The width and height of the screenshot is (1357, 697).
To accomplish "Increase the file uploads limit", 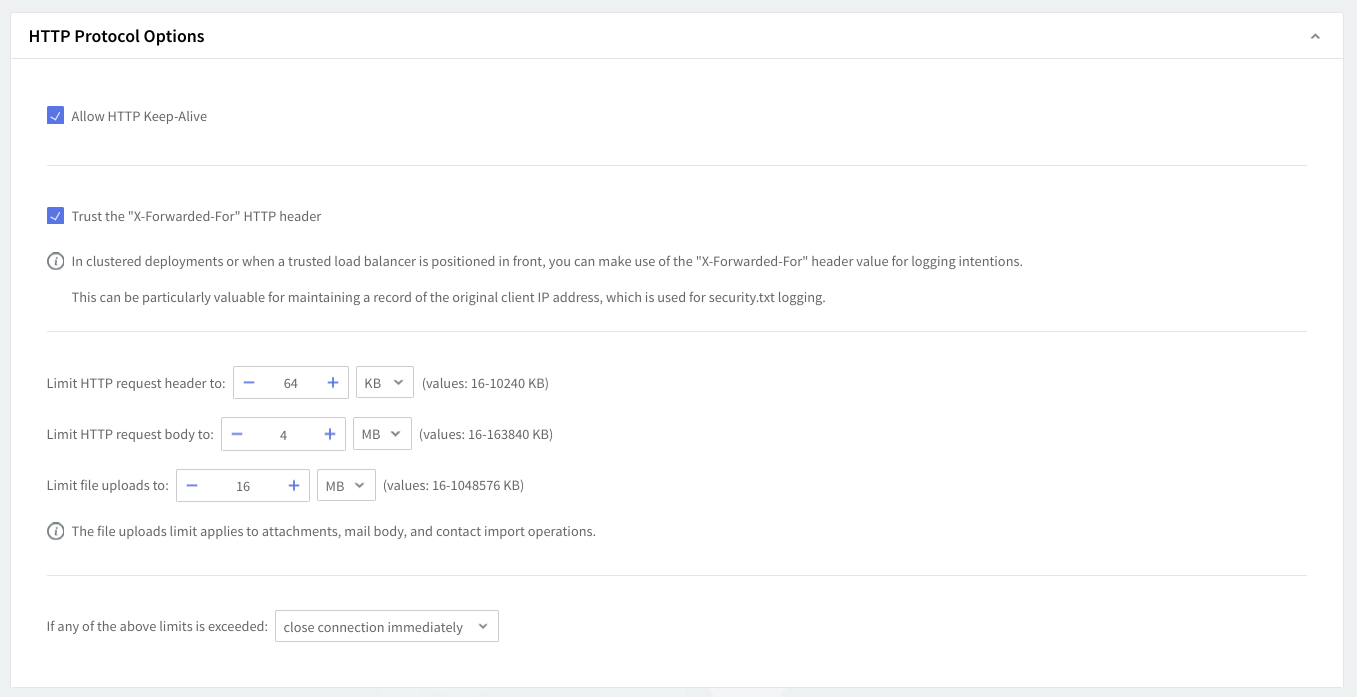I will (294, 486).
